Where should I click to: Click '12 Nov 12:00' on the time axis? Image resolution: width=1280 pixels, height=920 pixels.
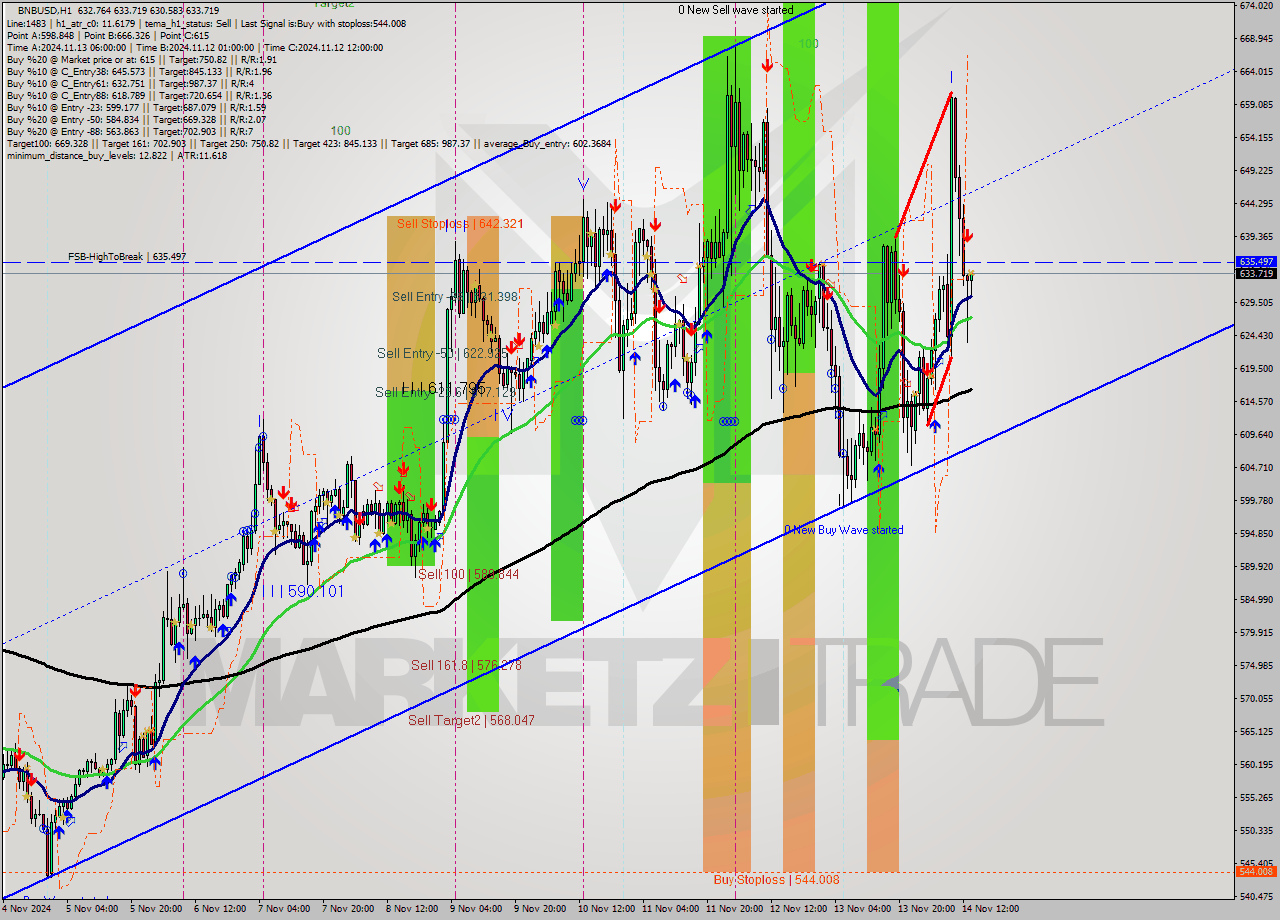click(x=799, y=910)
